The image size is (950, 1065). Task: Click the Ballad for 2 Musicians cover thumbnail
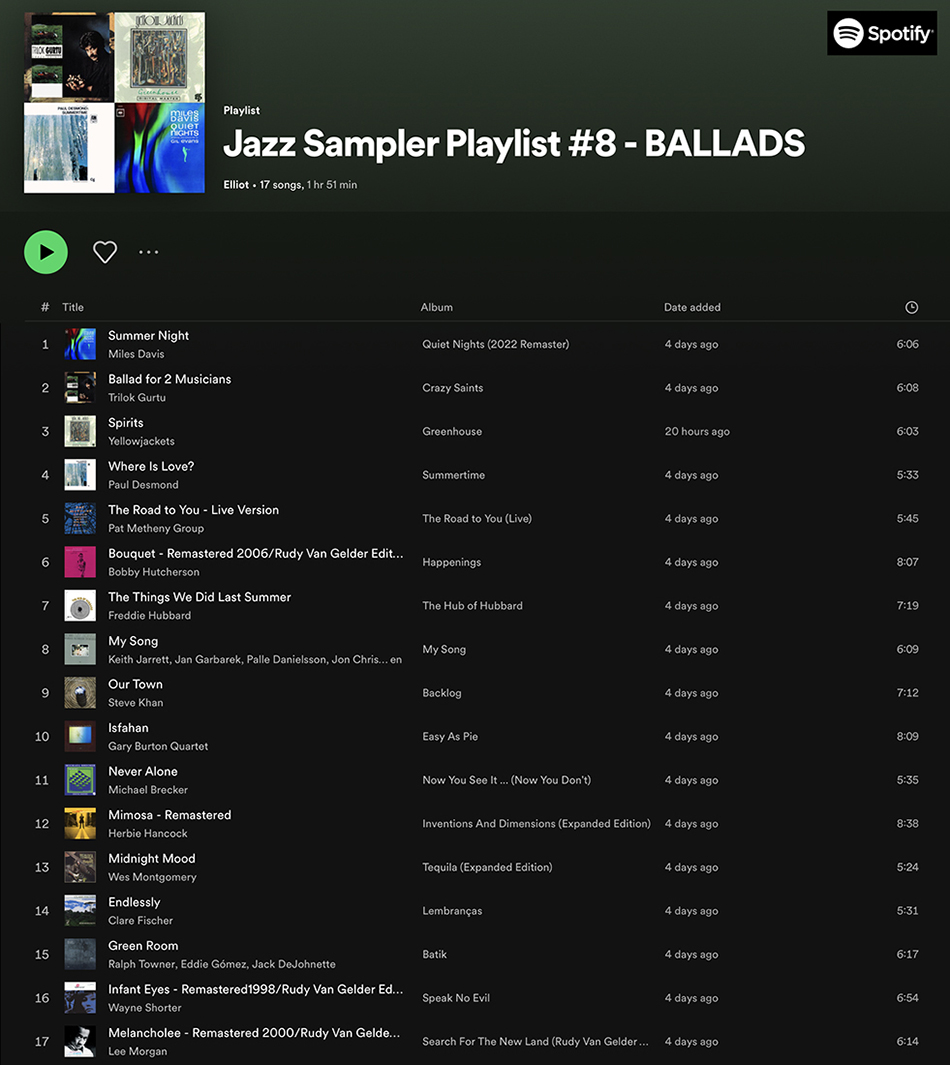80,388
